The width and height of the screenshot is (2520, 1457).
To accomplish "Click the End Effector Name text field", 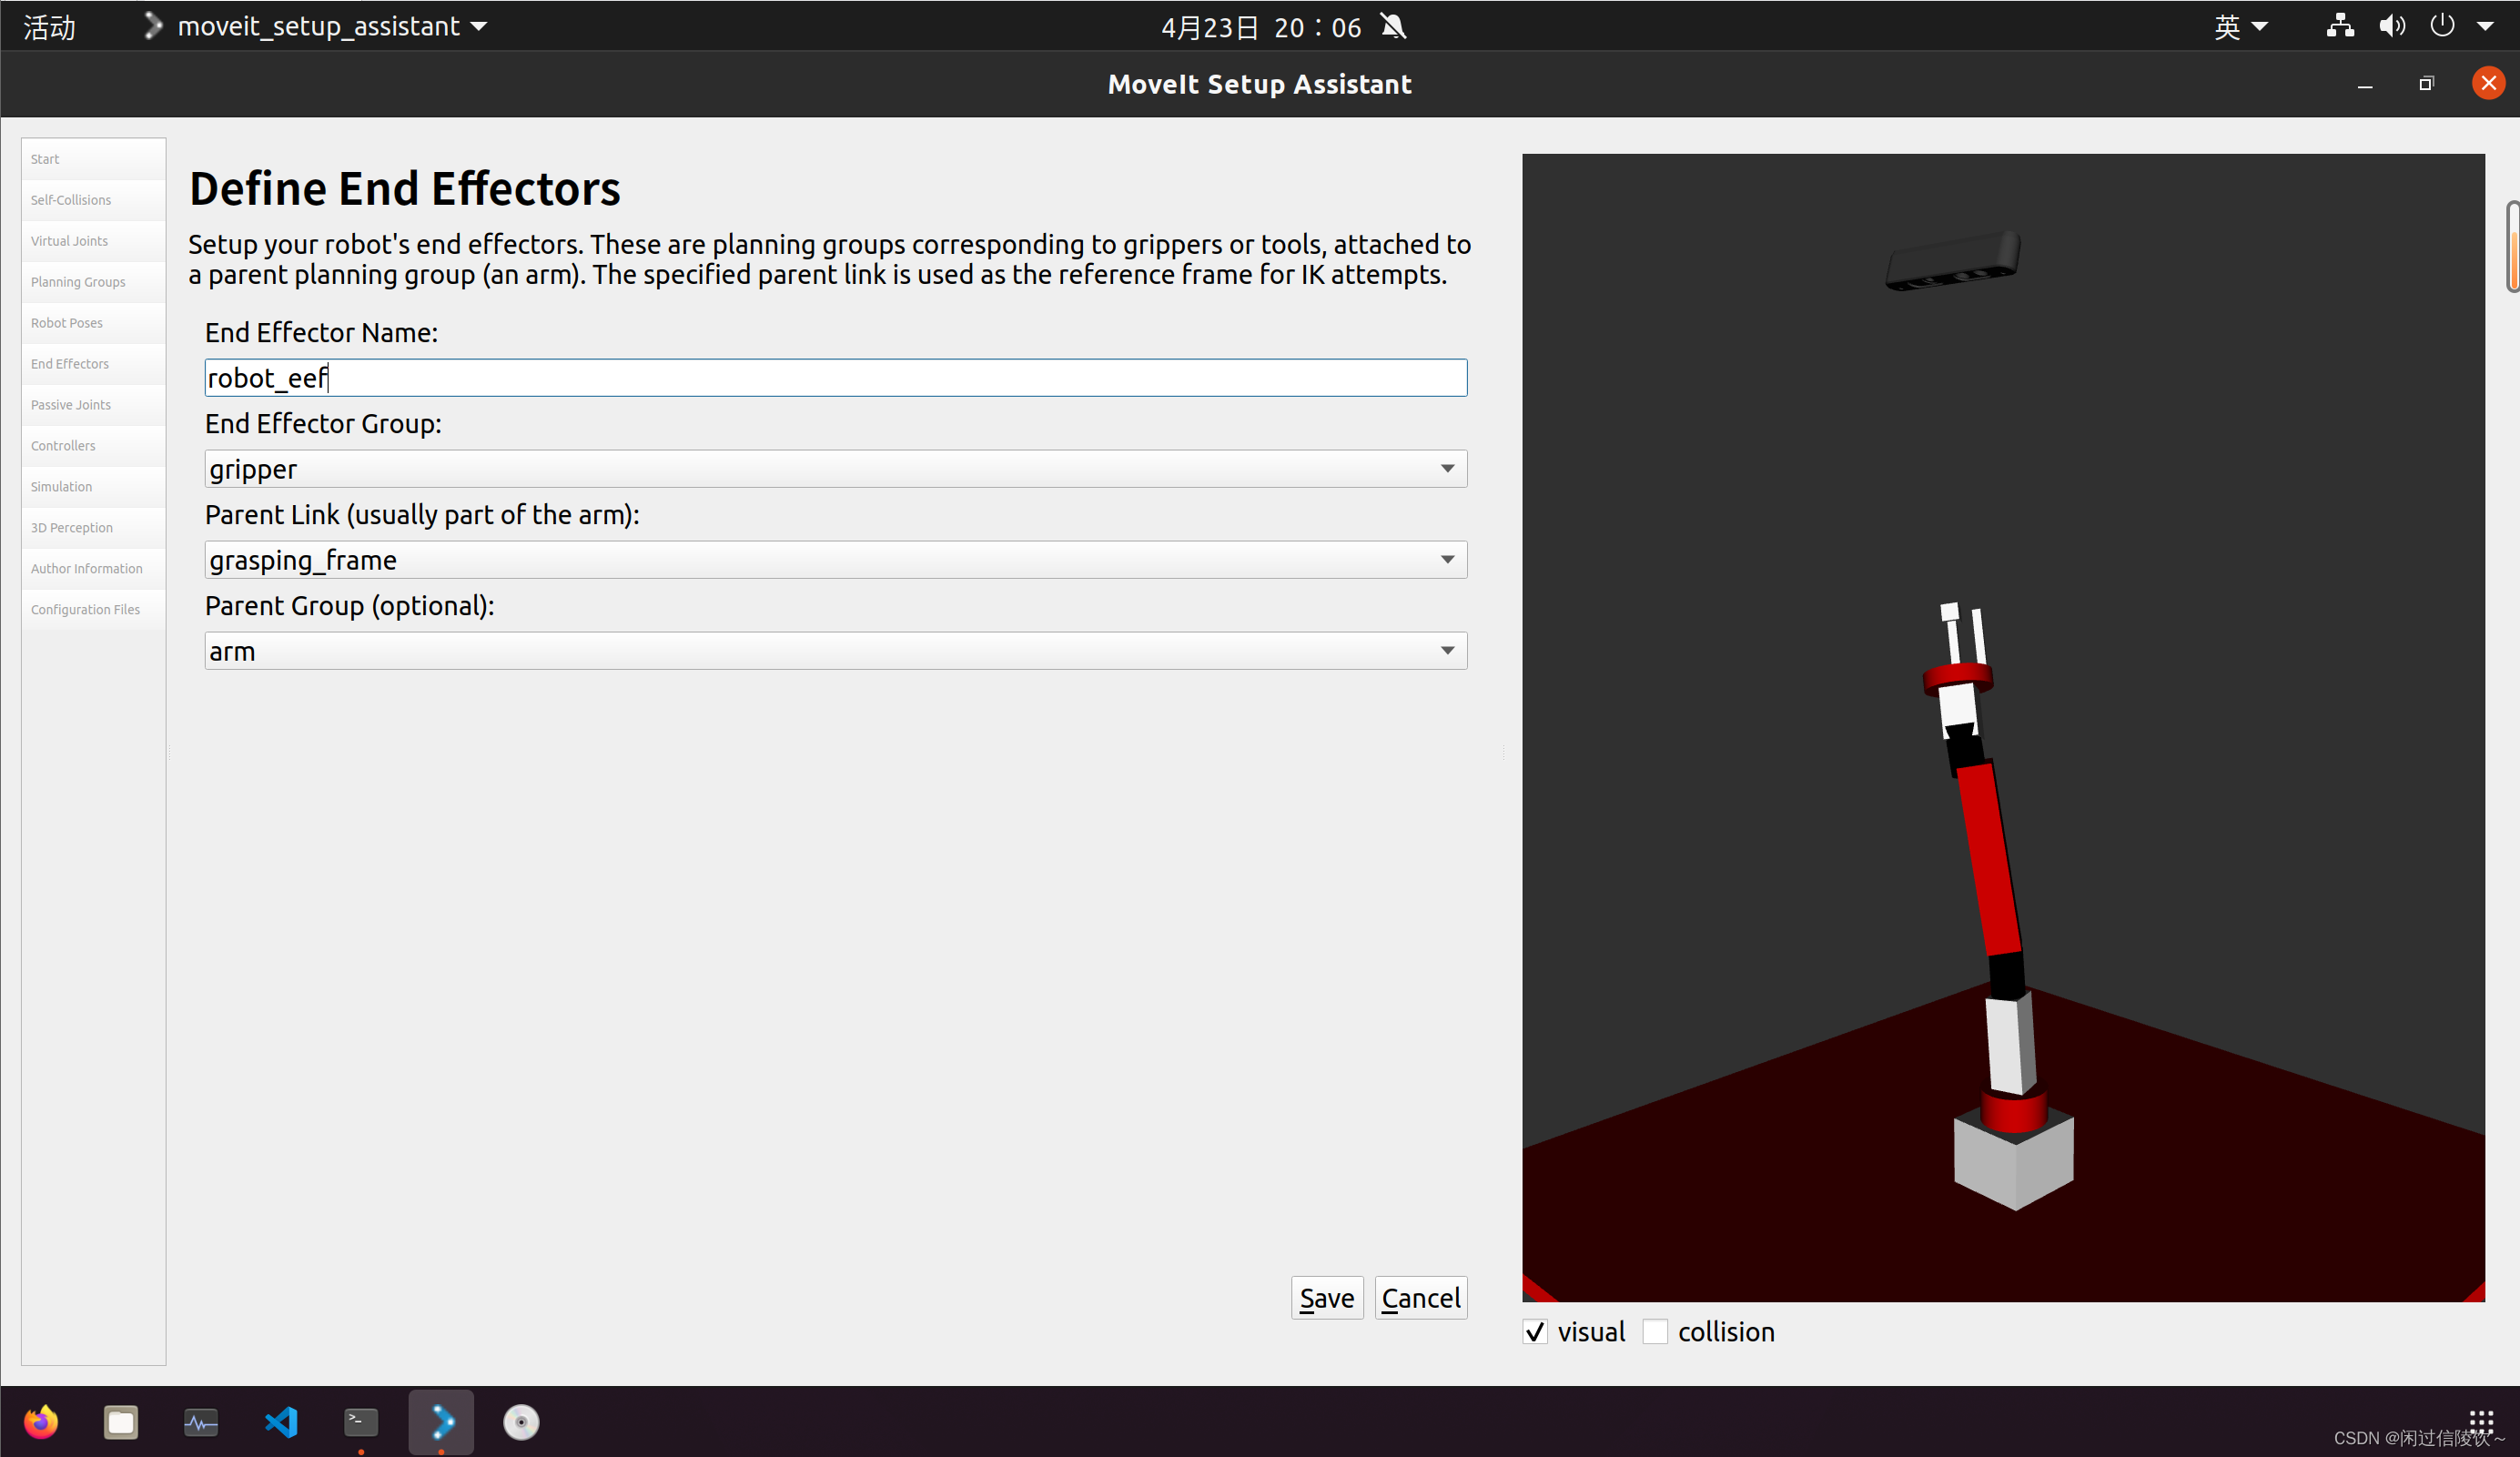I will 835,378.
